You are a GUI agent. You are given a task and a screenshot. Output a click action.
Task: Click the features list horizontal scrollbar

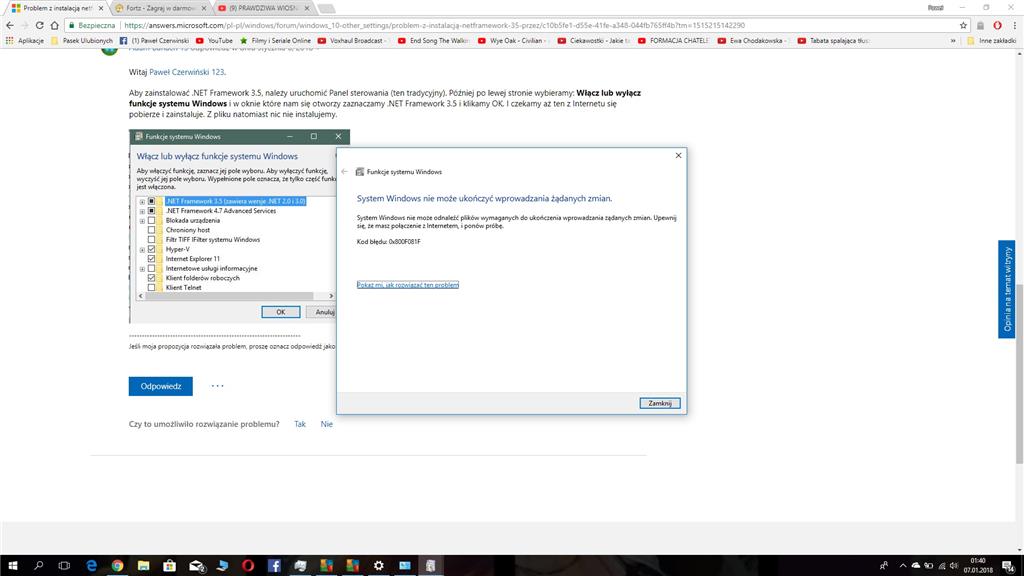(x=230, y=296)
